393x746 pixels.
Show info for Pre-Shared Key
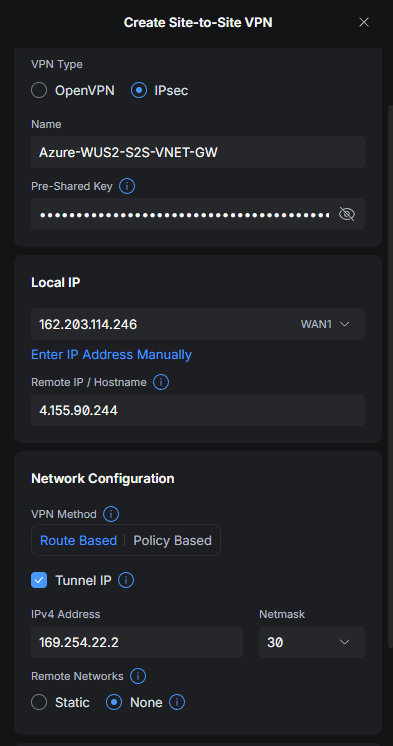(x=127, y=186)
